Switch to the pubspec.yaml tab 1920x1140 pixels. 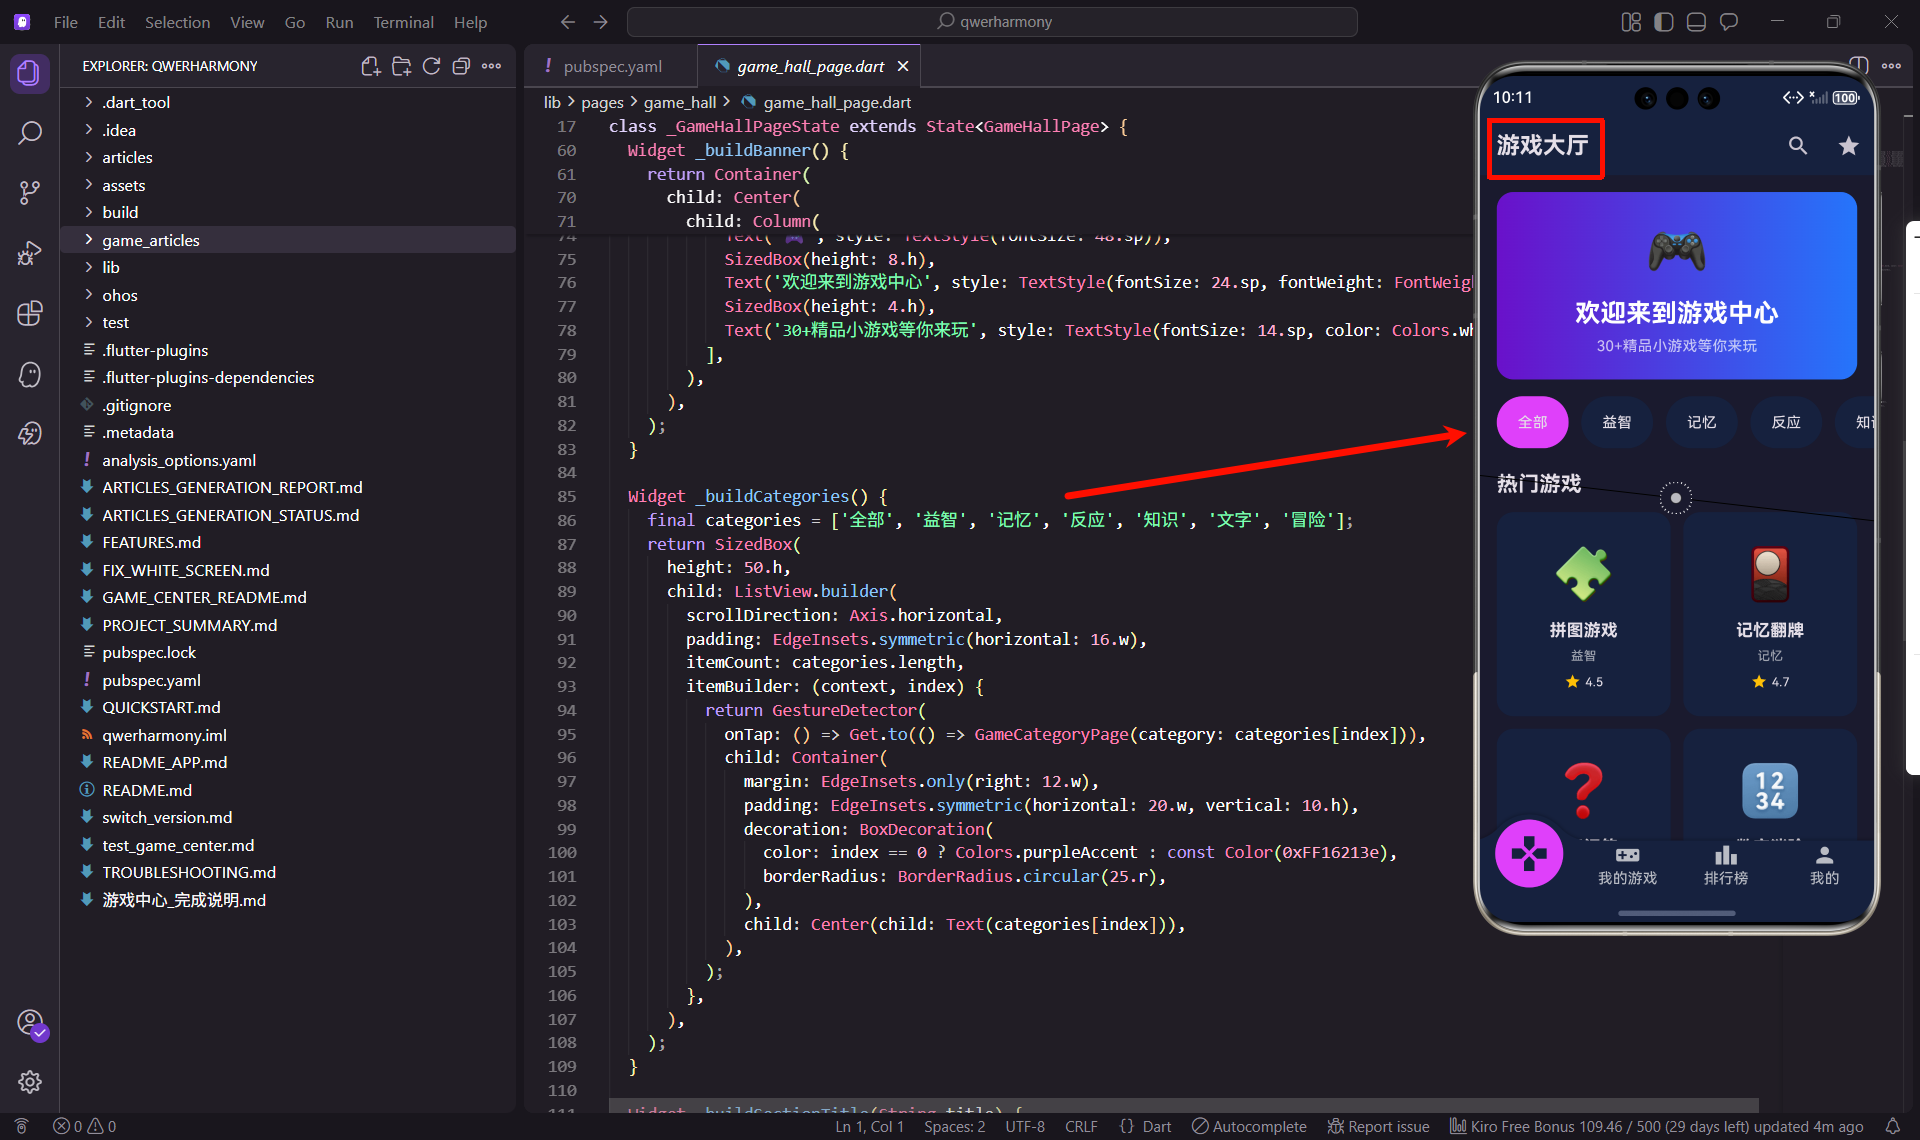tap(611, 66)
